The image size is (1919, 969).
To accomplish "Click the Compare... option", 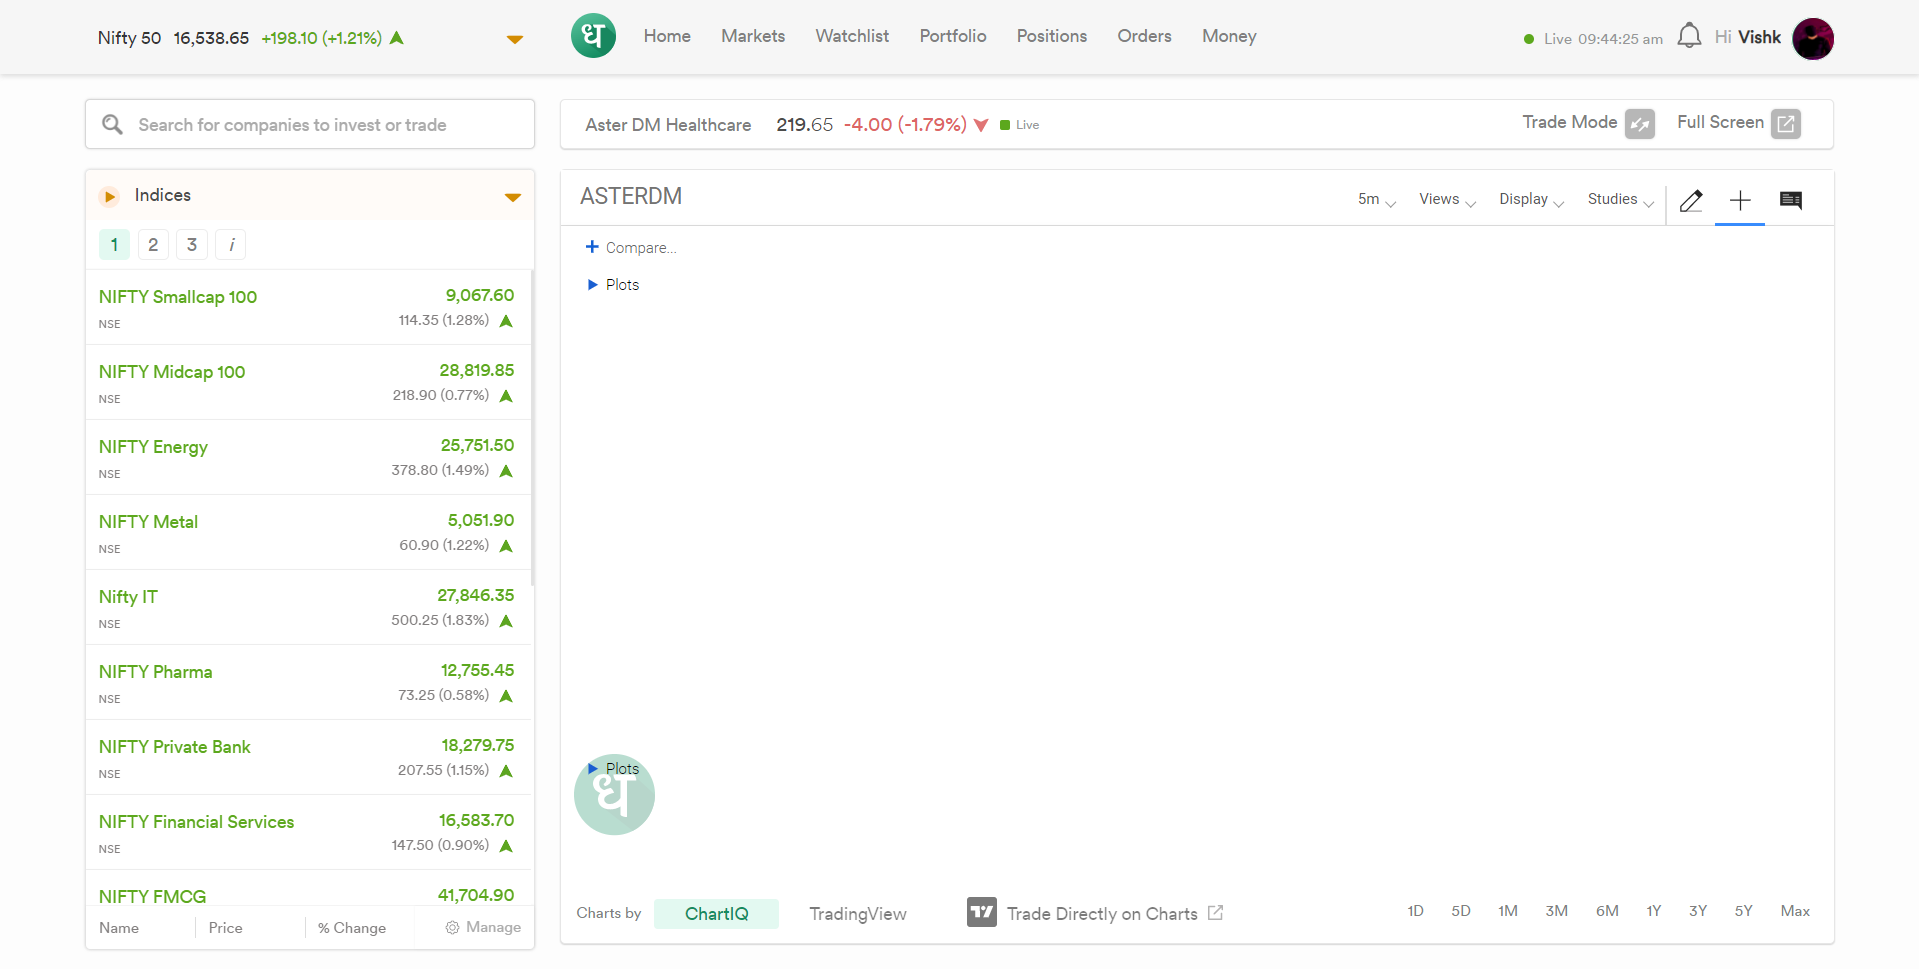I will point(641,248).
